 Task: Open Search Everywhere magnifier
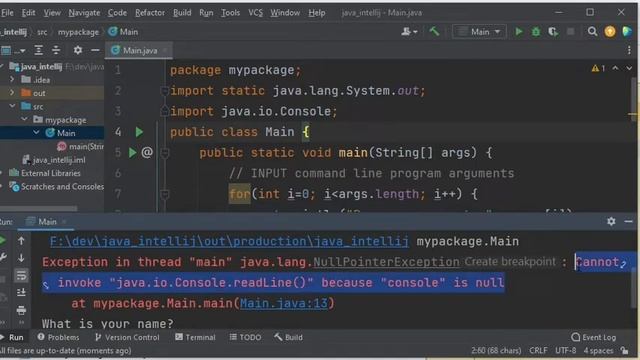click(592, 31)
